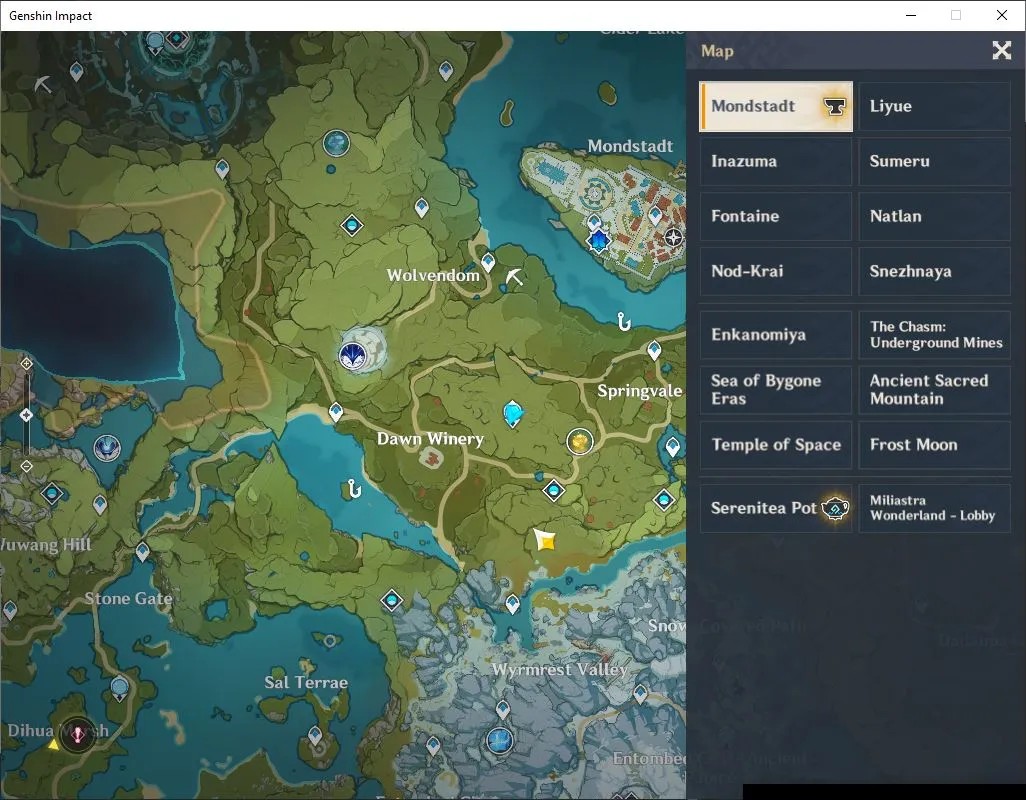Click the zoom-in diamond at slider top

click(x=26, y=363)
